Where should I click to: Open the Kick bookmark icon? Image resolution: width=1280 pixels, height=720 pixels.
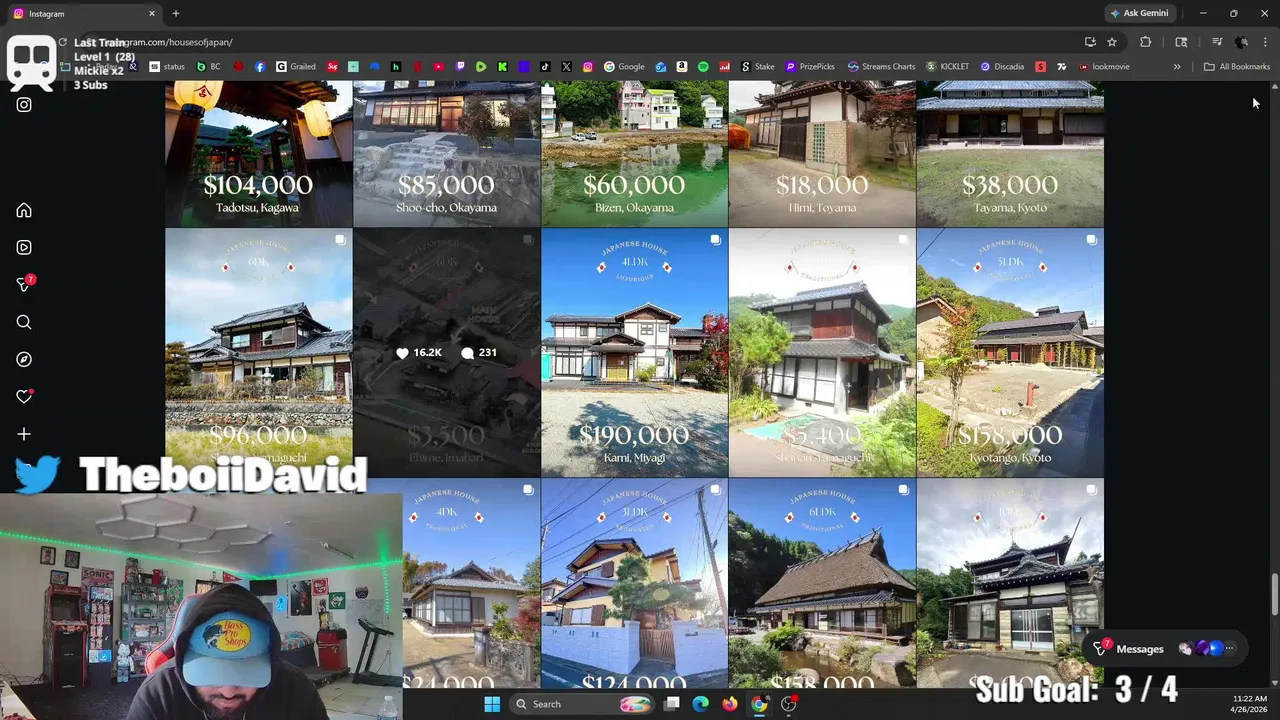pyautogui.click(x=502, y=67)
